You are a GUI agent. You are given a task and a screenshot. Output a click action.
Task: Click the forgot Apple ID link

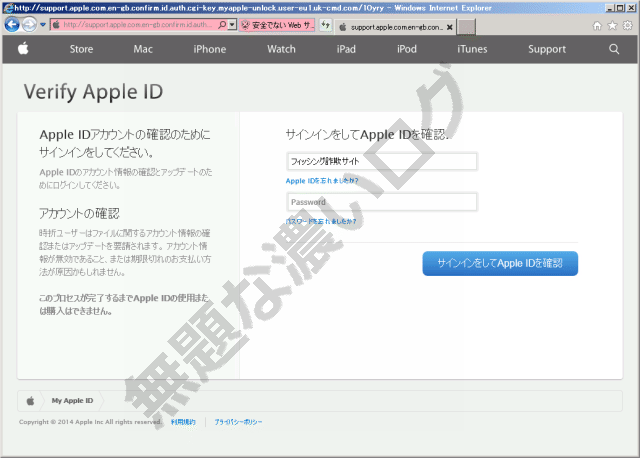pyautogui.click(x=322, y=181)
